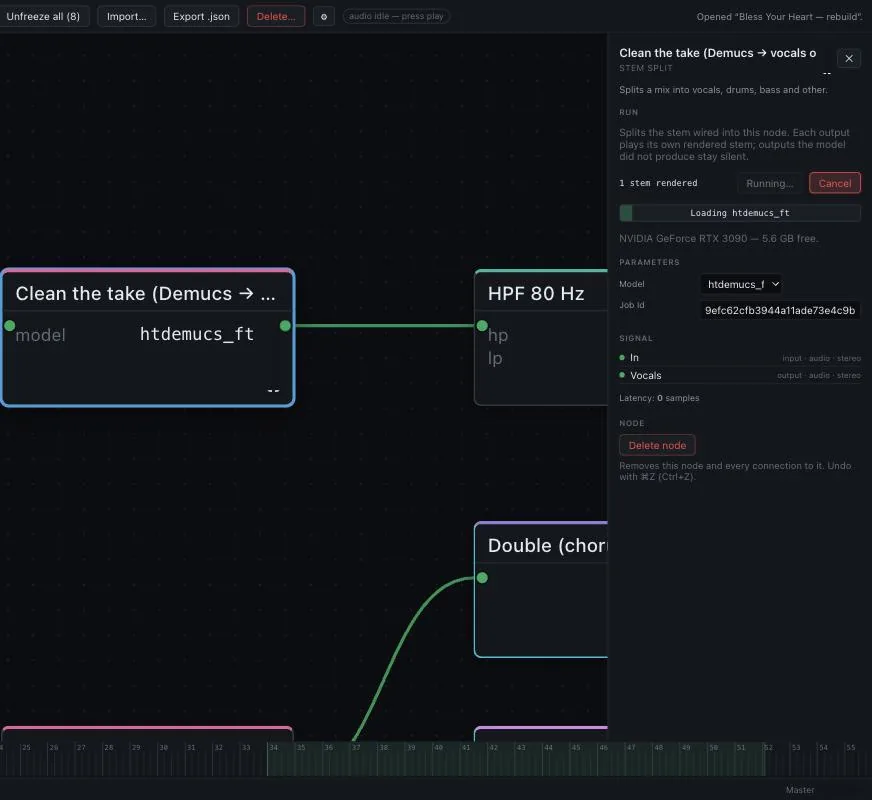Click the In input signal row
Screen dimensions: 872x800
pyautogui.click(x=740, y=357)
